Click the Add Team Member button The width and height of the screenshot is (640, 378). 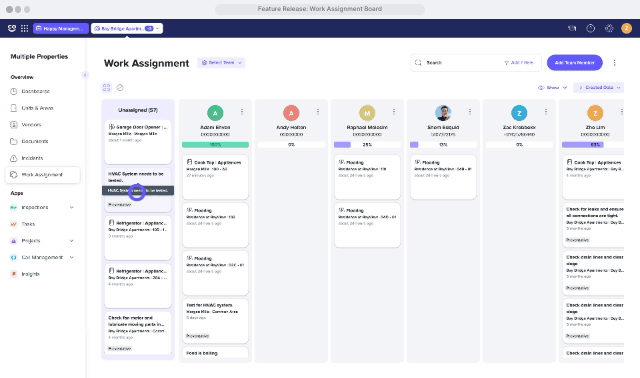point(575,62)
